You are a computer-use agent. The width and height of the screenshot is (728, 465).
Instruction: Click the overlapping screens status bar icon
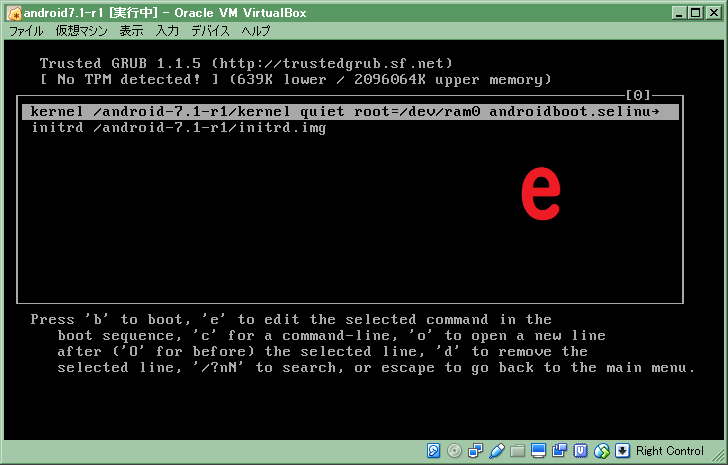tap(559, 451)
